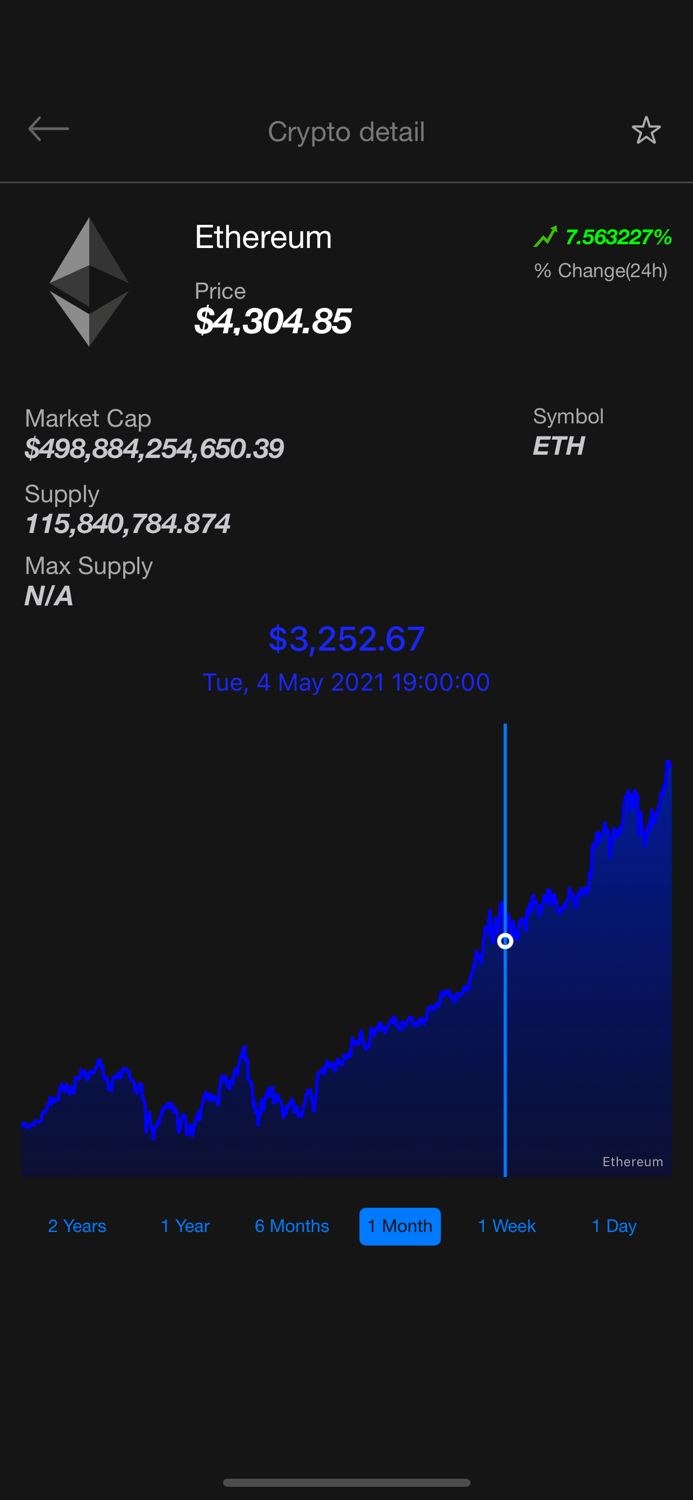693x1500 pixels.
Task: Click the $3,252.67 highlighted chart price
Action: 346,639
